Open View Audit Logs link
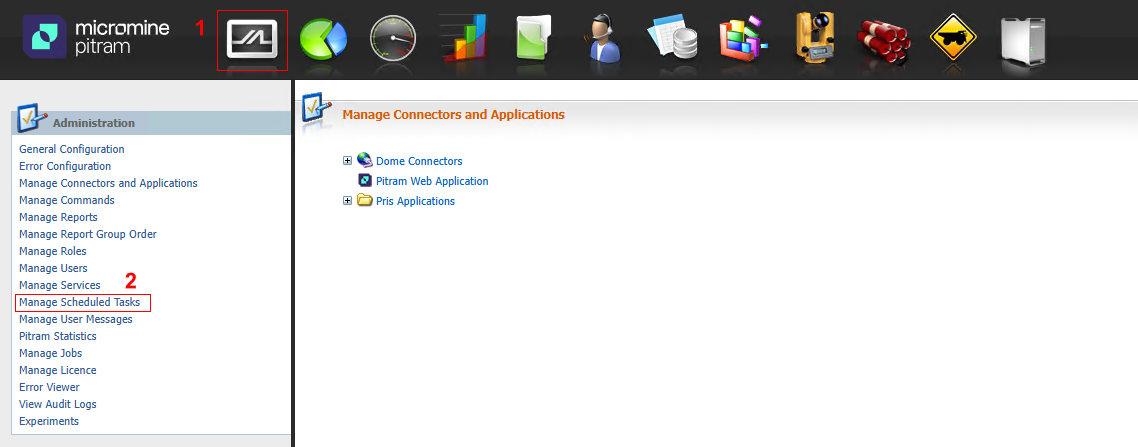The image size is (1138, 447). [58, 404]
